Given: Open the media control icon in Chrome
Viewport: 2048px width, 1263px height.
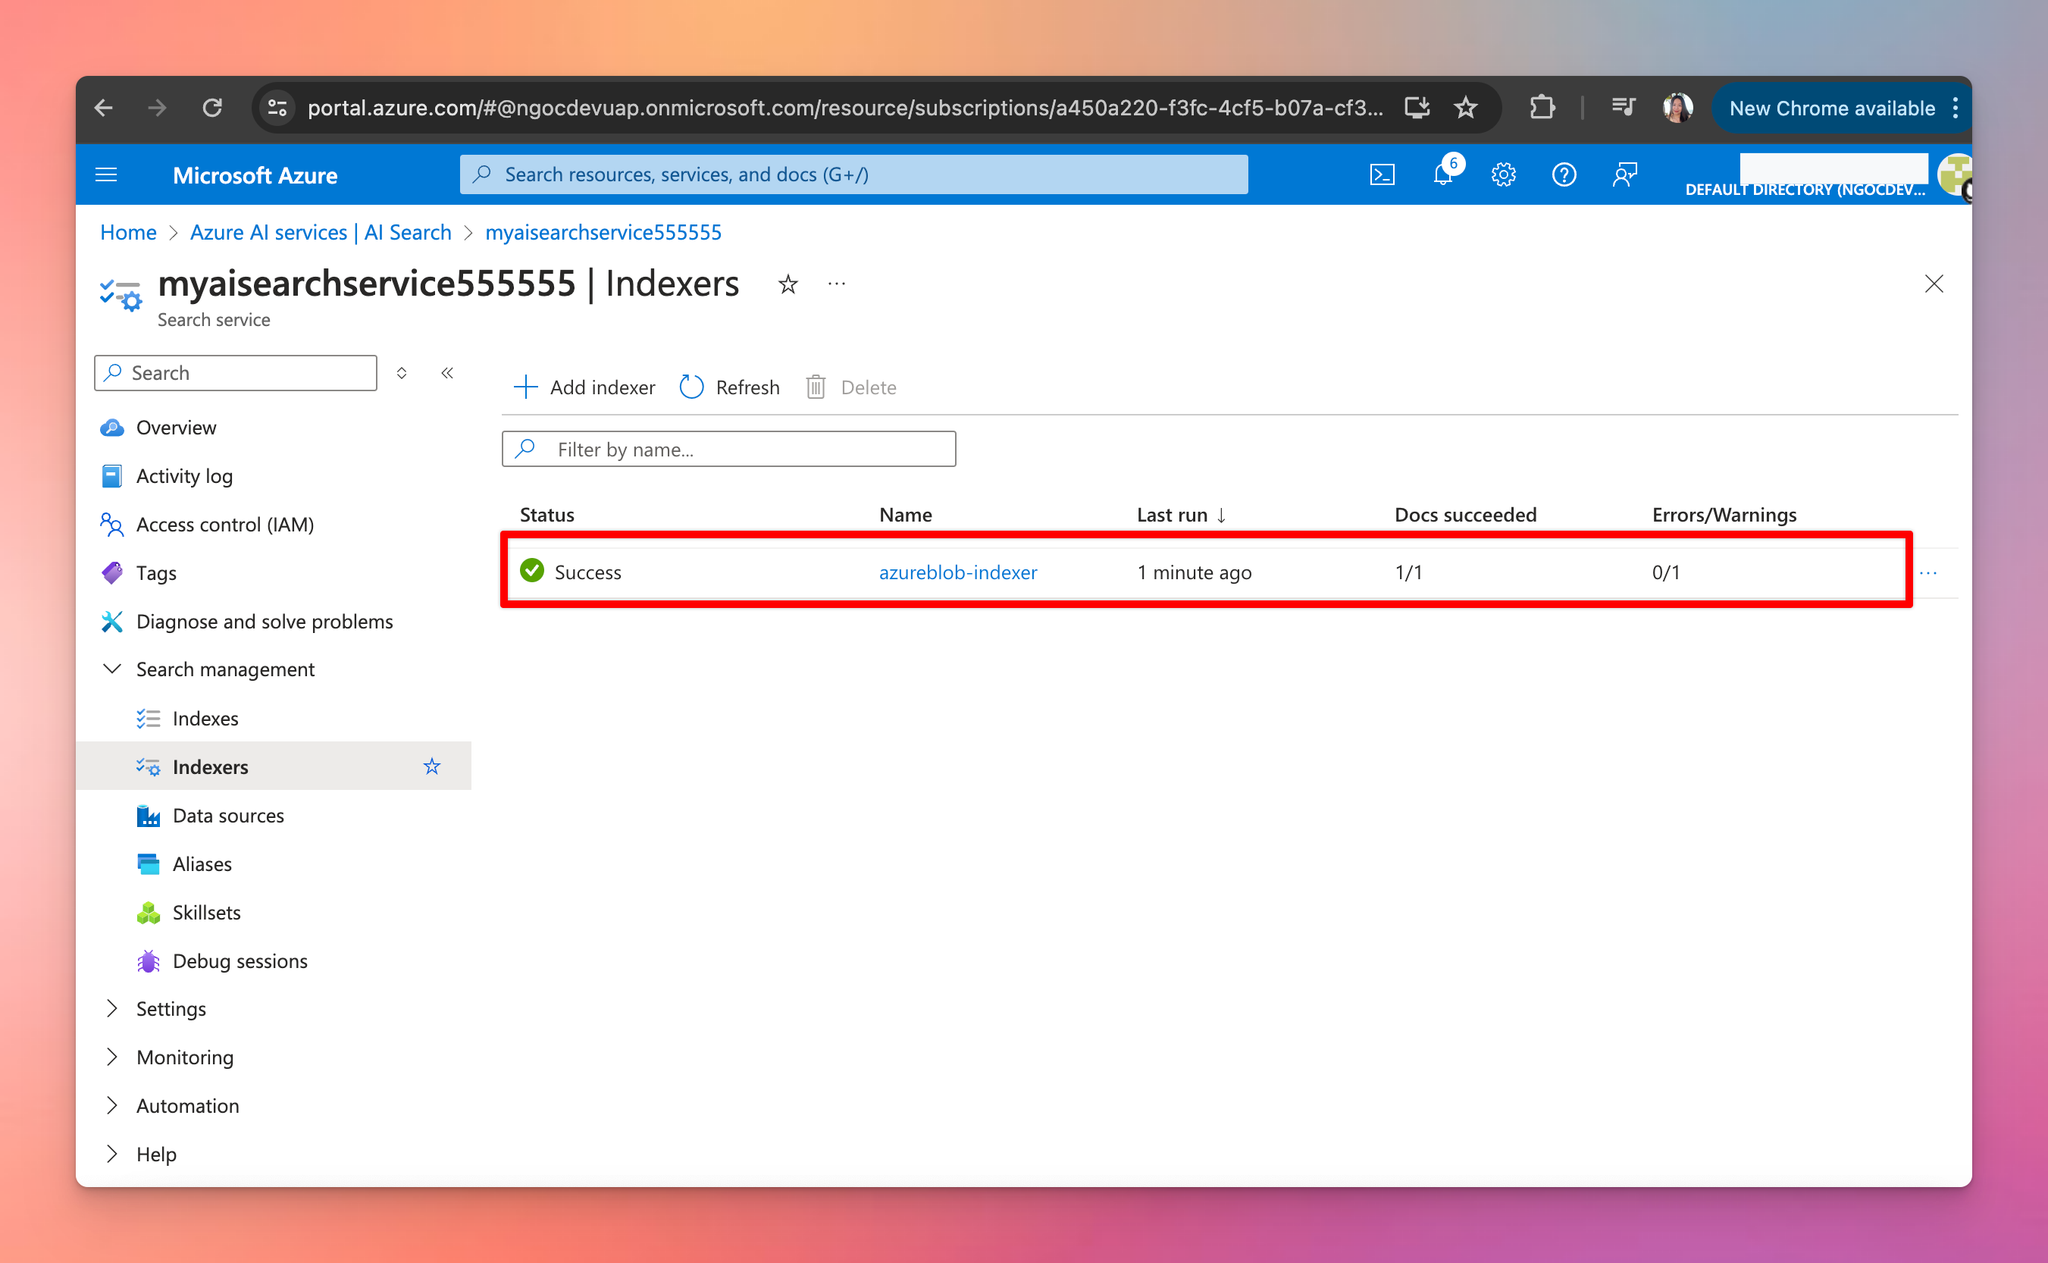Looking at the screenshot, I should point(1624,107).
